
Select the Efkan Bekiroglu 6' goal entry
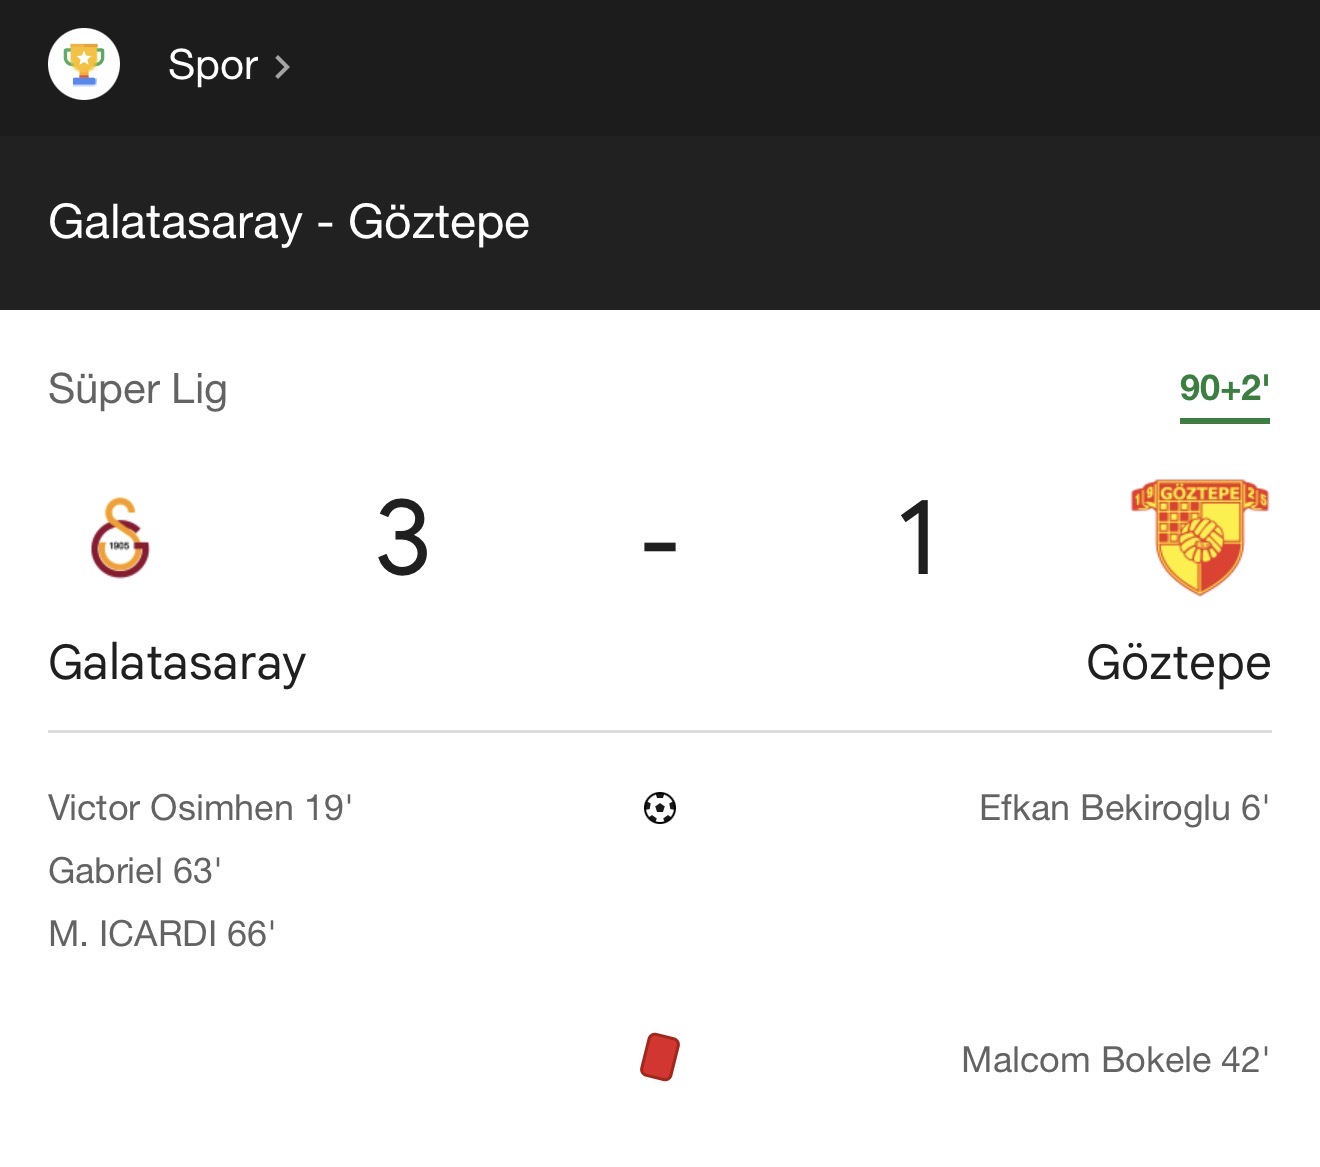(1124, 808)
